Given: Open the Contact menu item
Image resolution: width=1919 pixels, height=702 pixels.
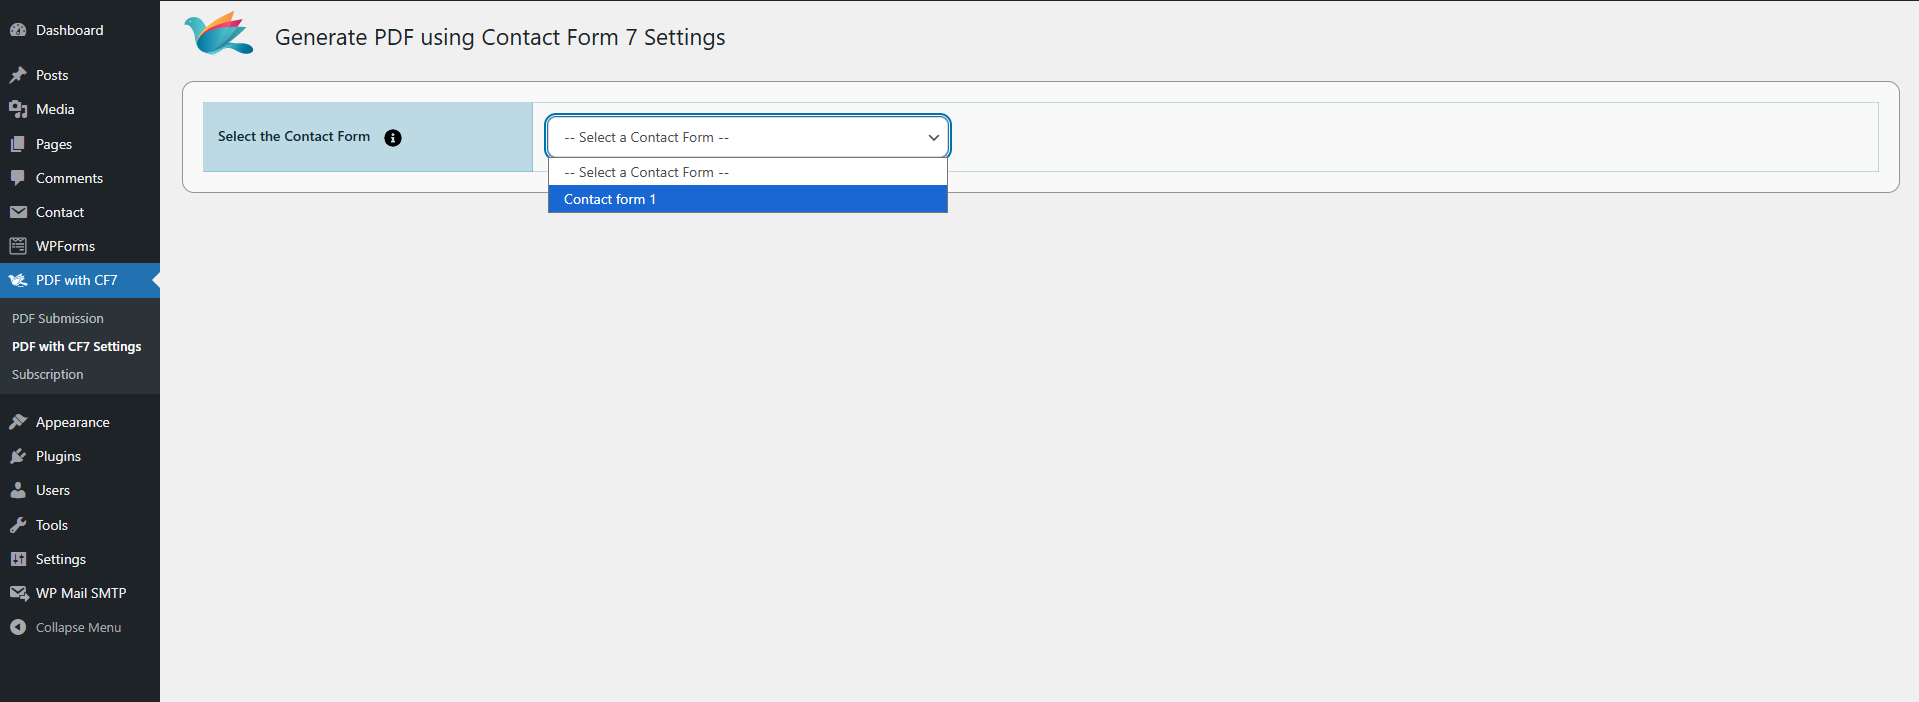Looking at the screenshot, I should [x=60, y=212].
